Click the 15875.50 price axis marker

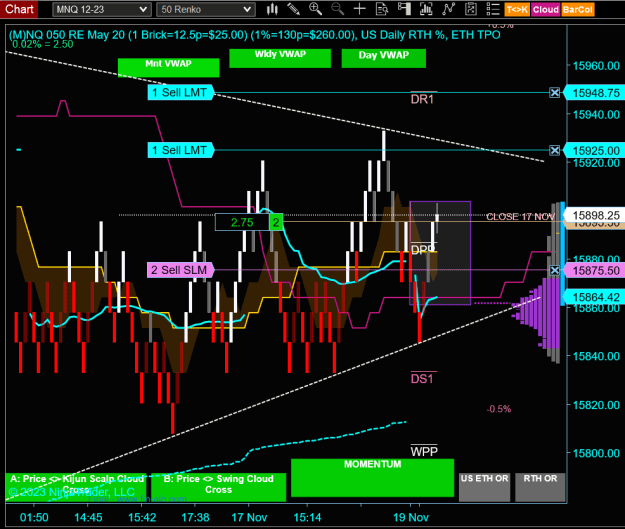(594, 270)
